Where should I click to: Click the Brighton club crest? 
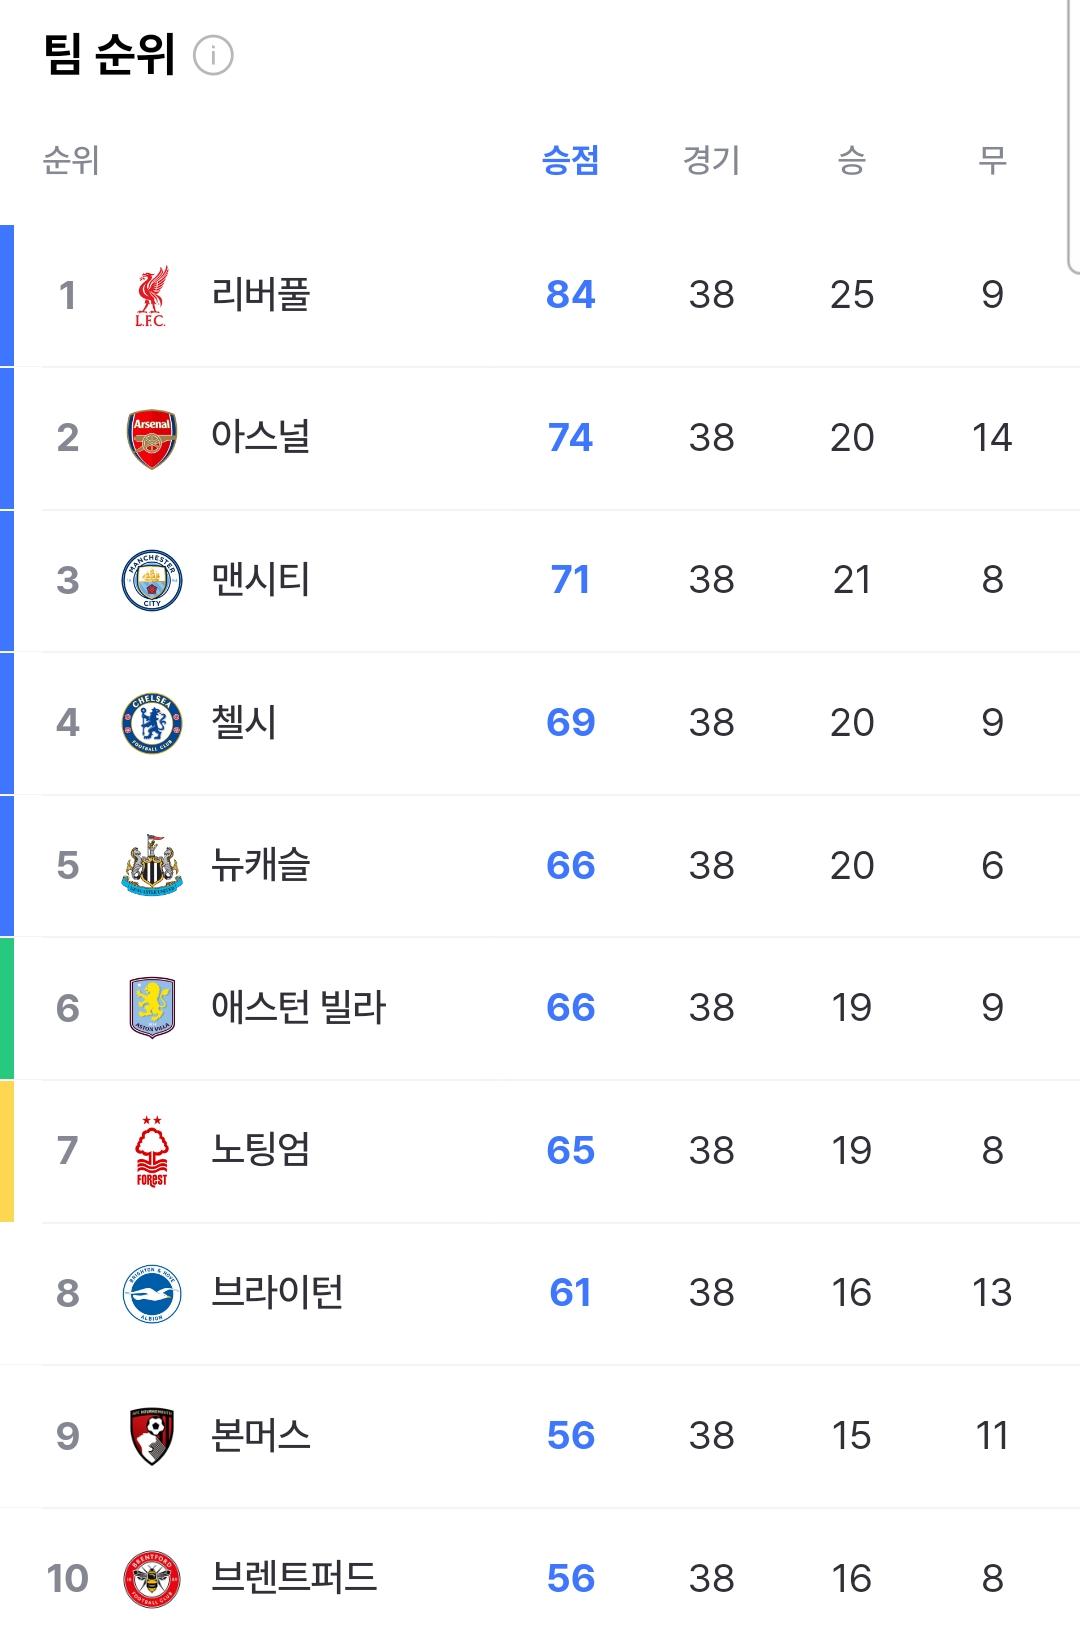click(152, 1294)
